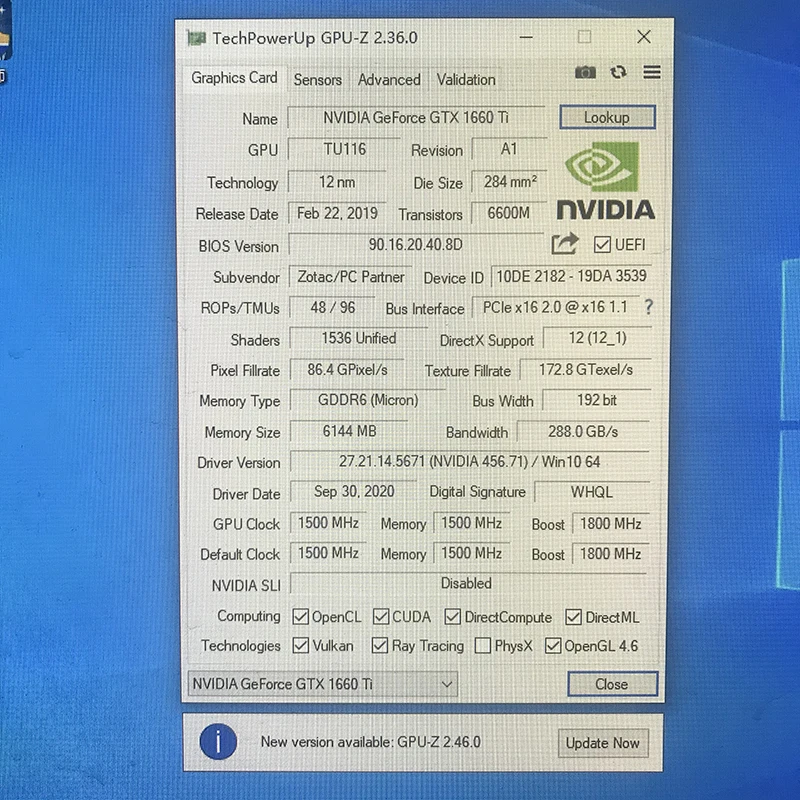800x800 pixels.
Task: Open the GPU selection dropdown
Action: click(323, 684)
